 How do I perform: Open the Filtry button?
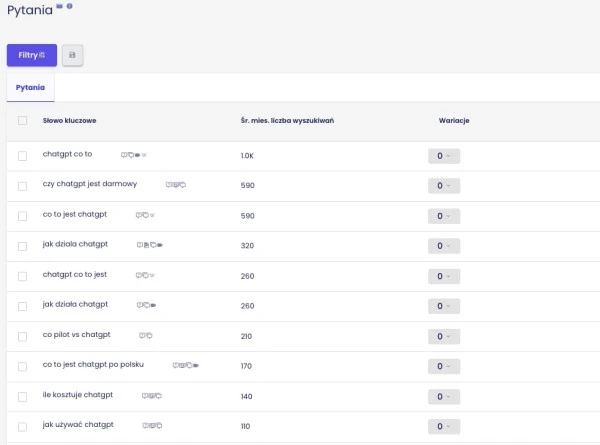(x=31, y=55)
